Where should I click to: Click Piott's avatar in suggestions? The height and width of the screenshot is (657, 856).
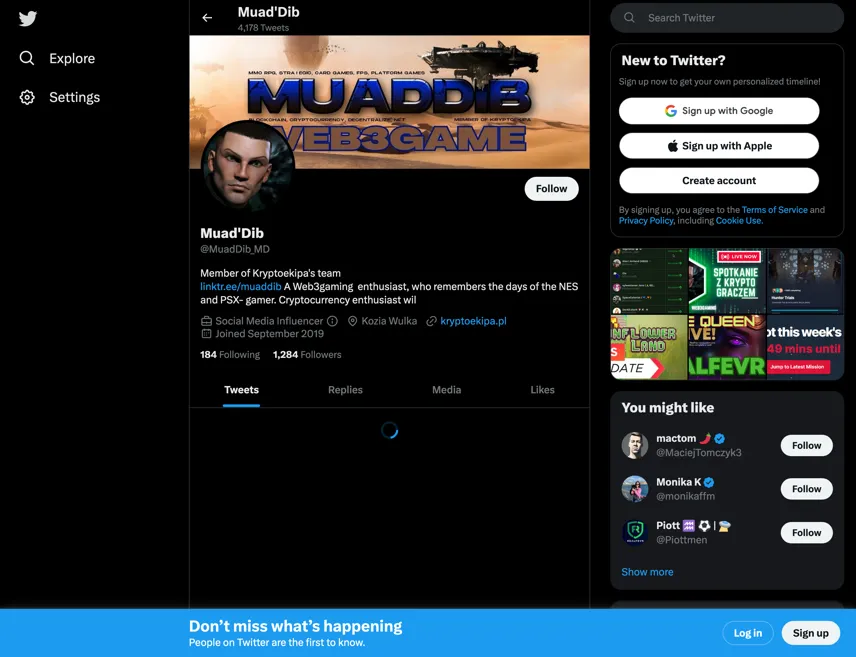tap(634, 532)
